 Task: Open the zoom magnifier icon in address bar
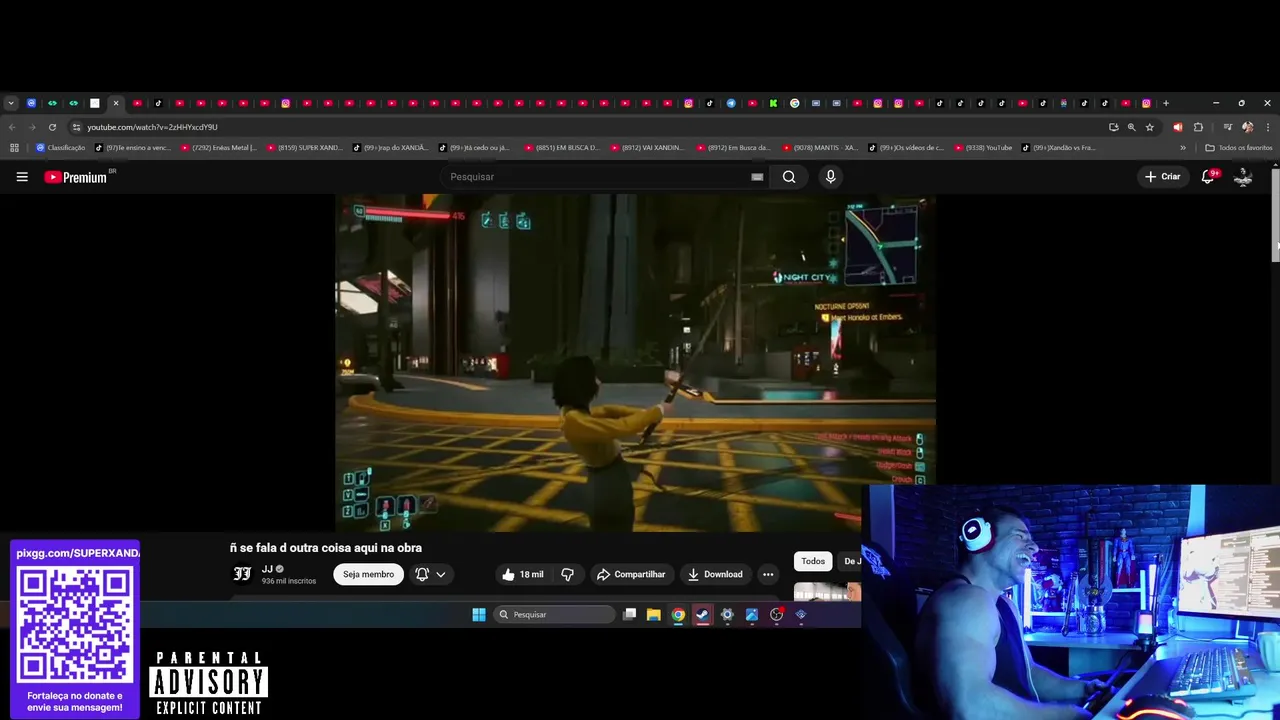[1131, 127]
